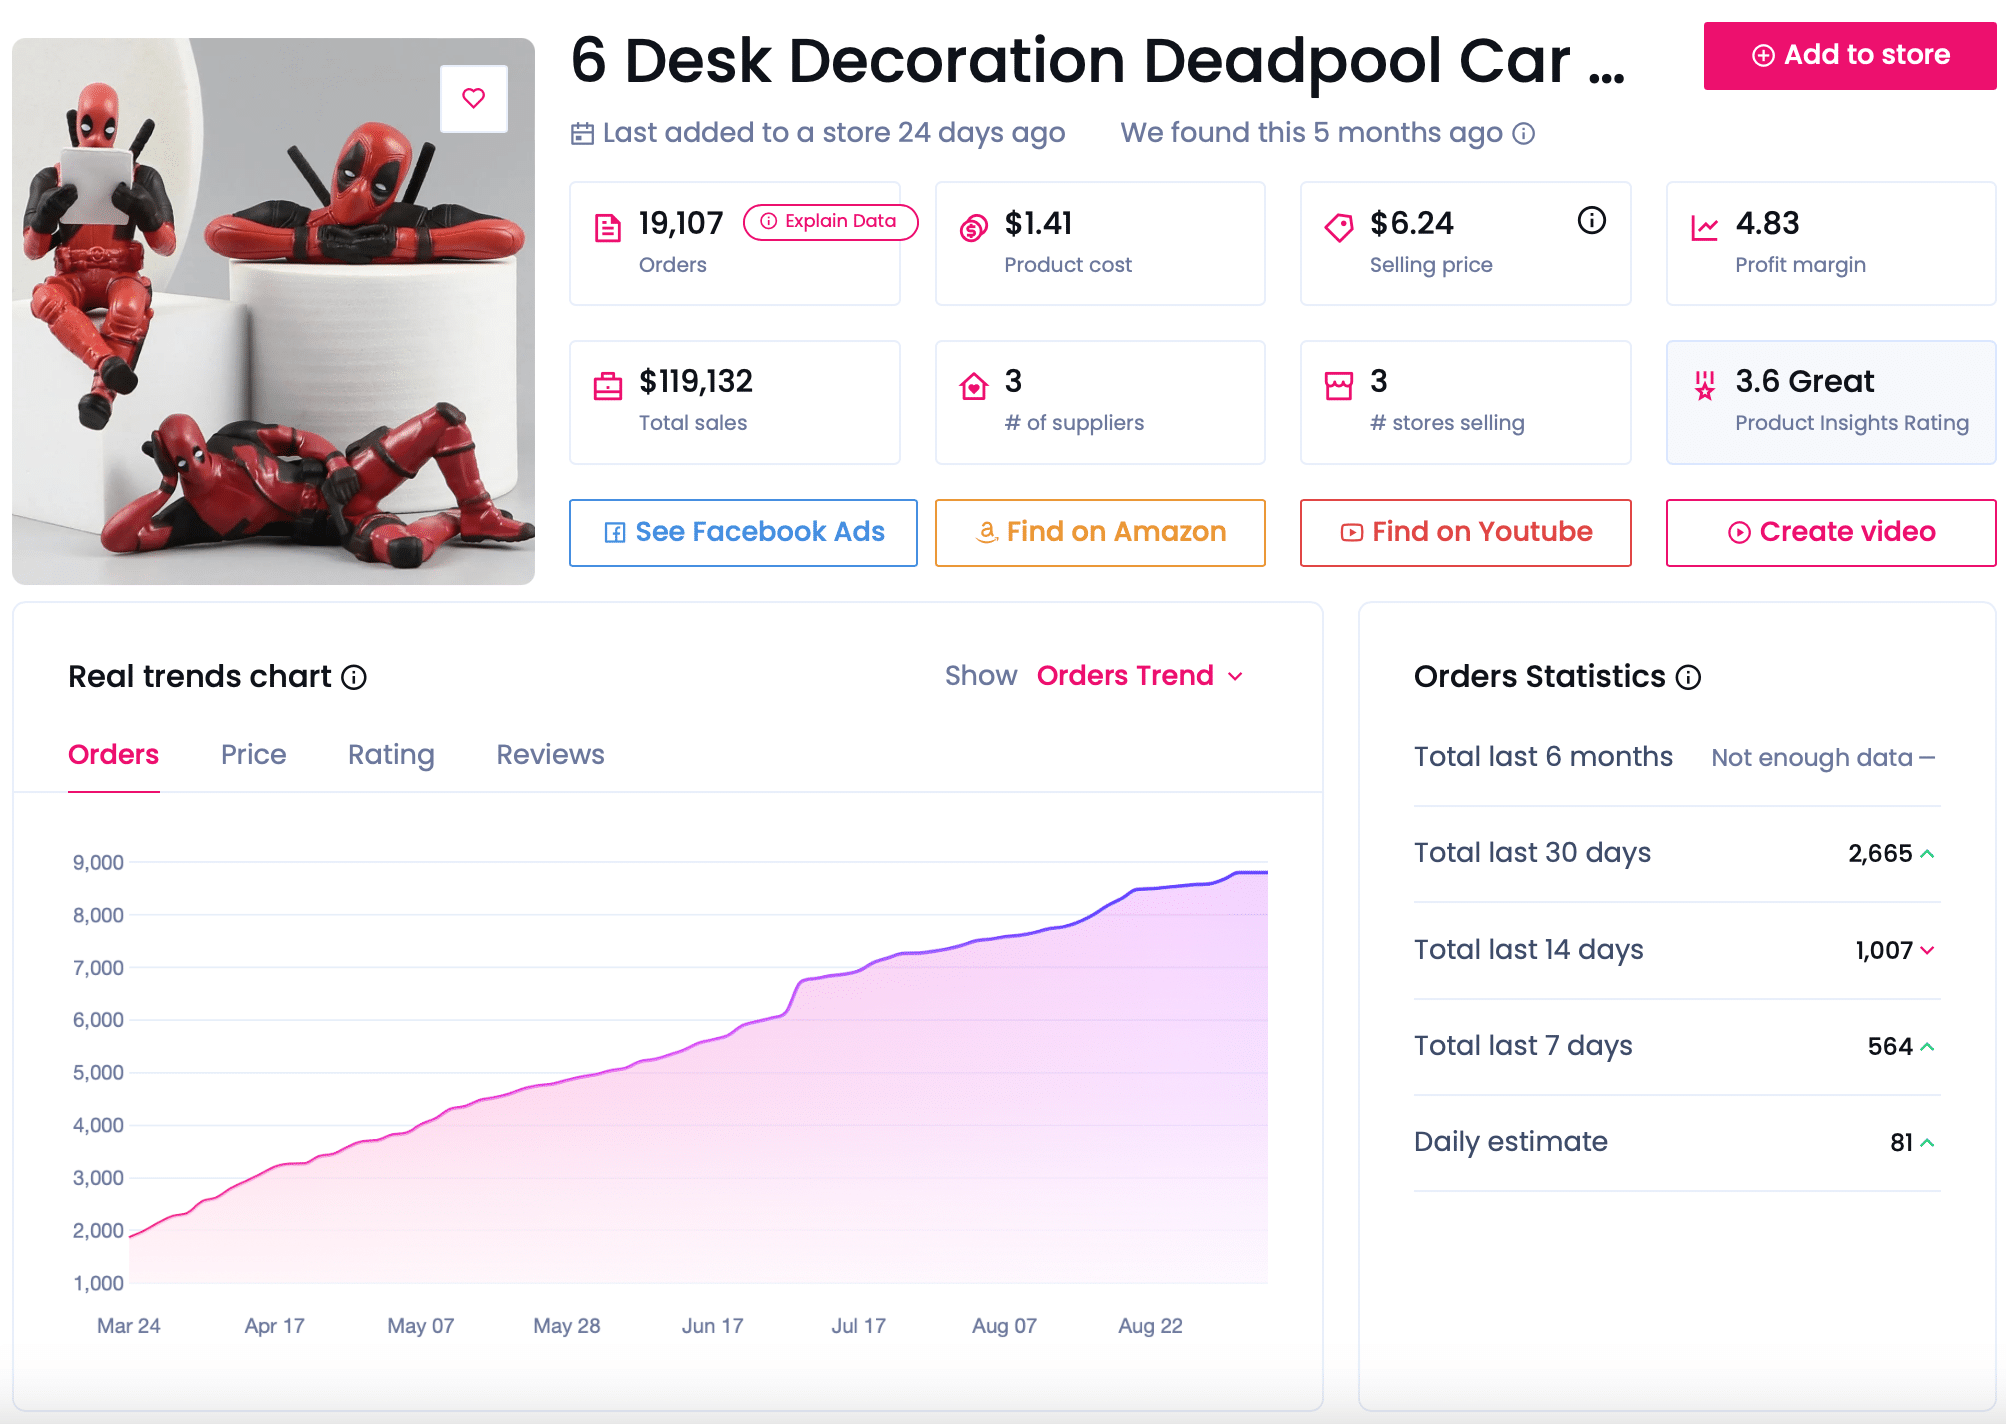Image resolution: width=2006 pixels, height=1424 pixels.
Task: Select the Rating tab
Action: (390, 755)
